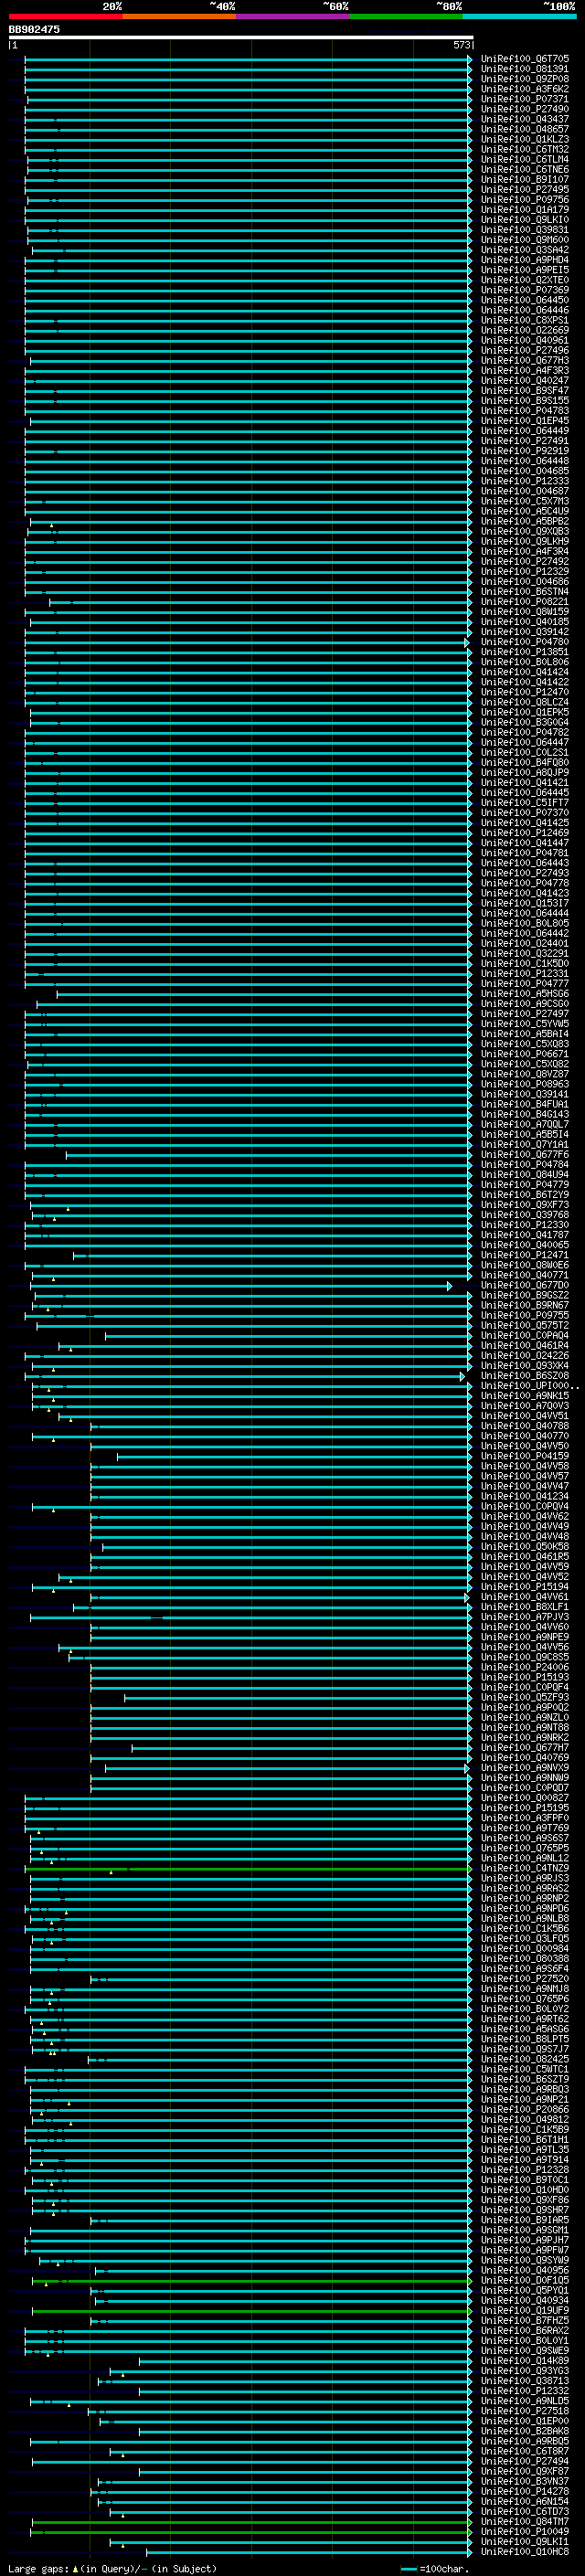Select label UniRef100_Q41234
585x2576 pixels.
525,1496
